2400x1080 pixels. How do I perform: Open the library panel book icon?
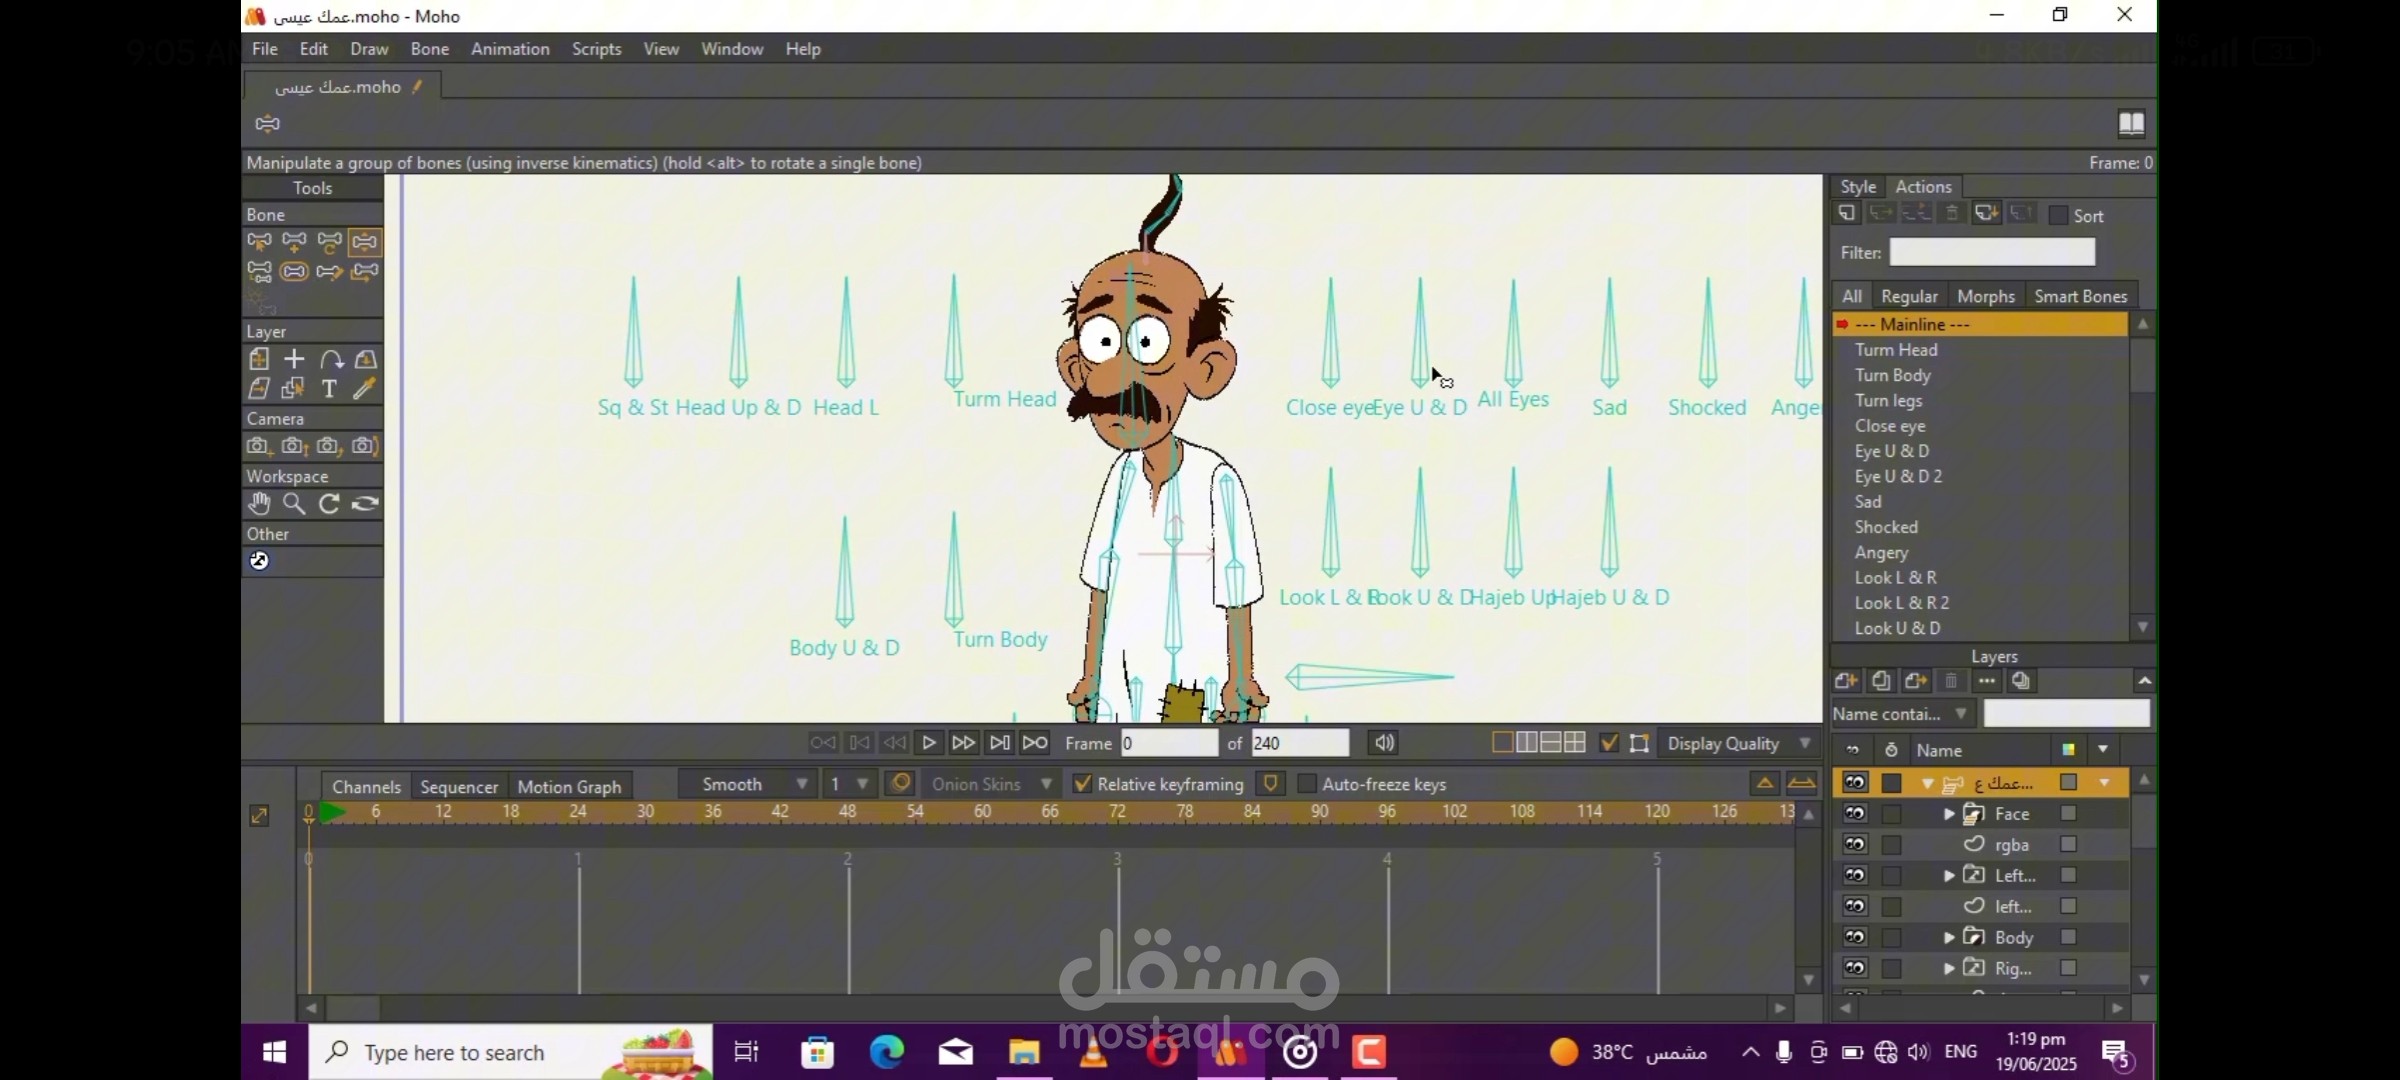tap(2131, 123)
